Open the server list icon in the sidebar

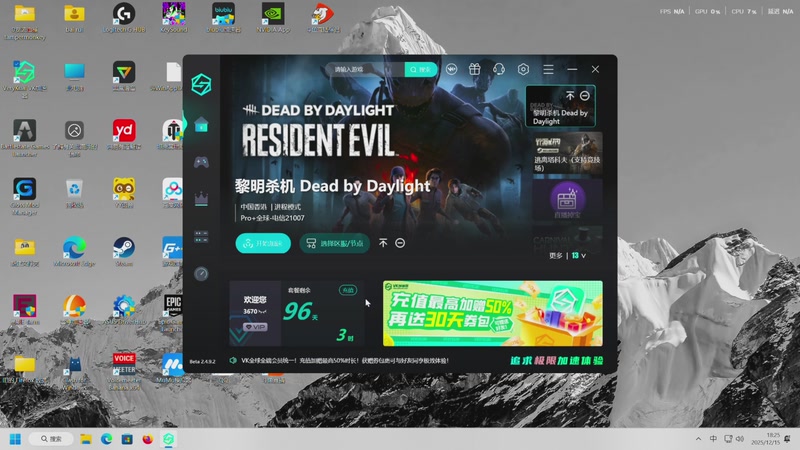tap(201, 237)
